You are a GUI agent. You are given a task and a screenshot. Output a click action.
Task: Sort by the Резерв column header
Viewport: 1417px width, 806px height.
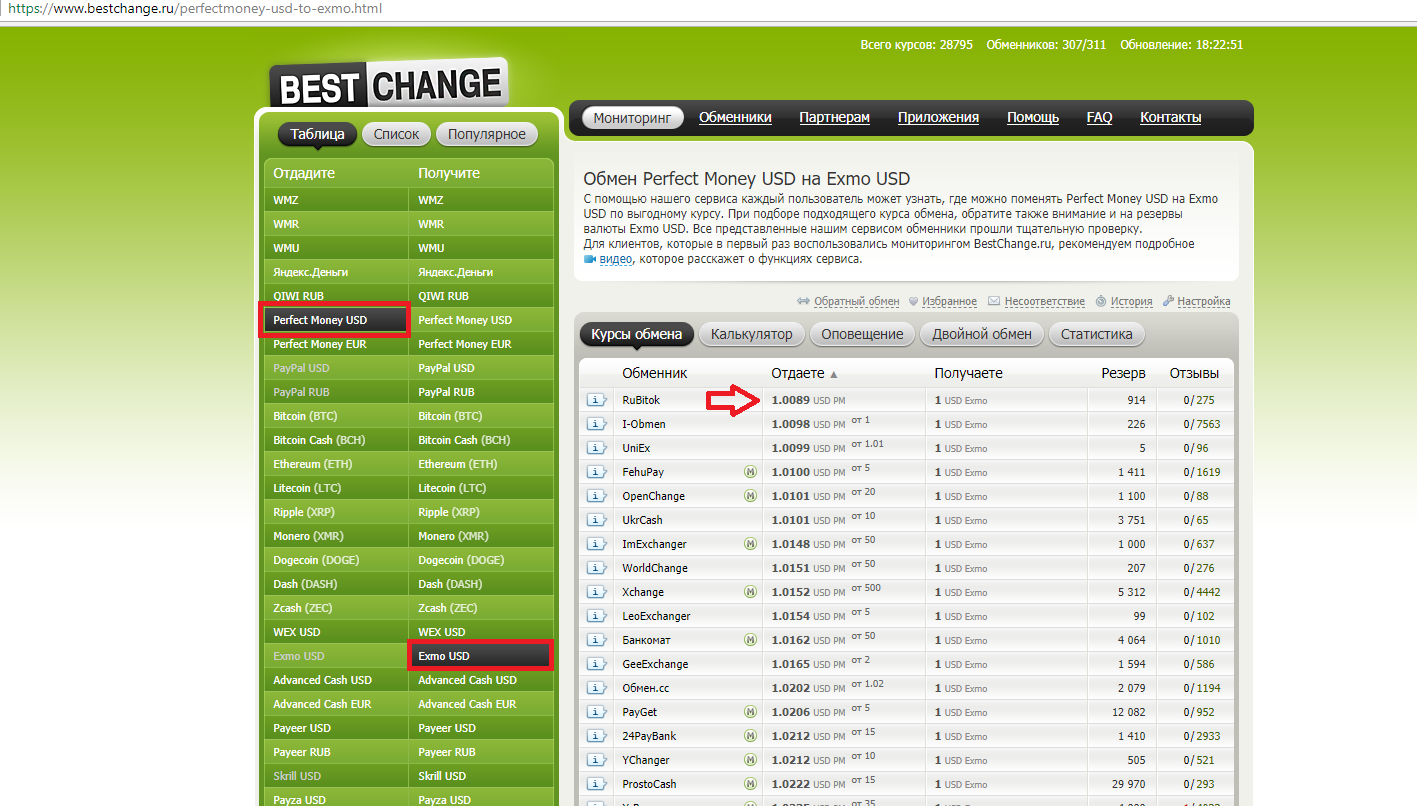(1123, 373)
